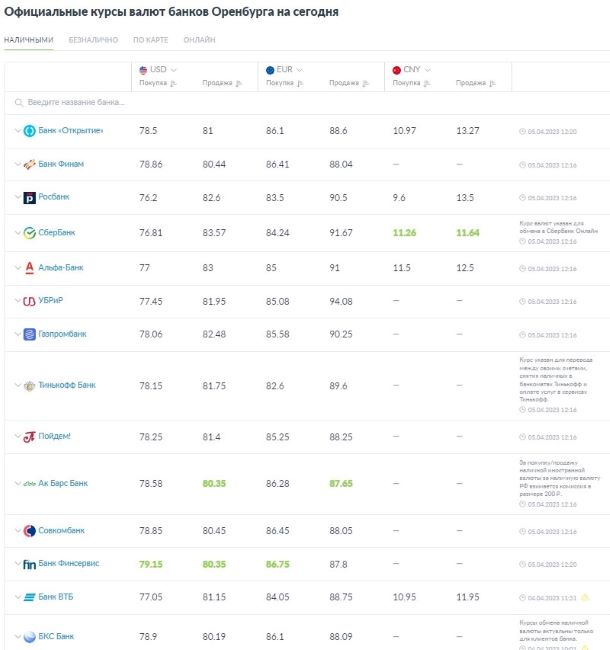Open the Ак Барс Банк link
Image resolution: width=610 pixels, height=650 pixels.
point(64,483)
